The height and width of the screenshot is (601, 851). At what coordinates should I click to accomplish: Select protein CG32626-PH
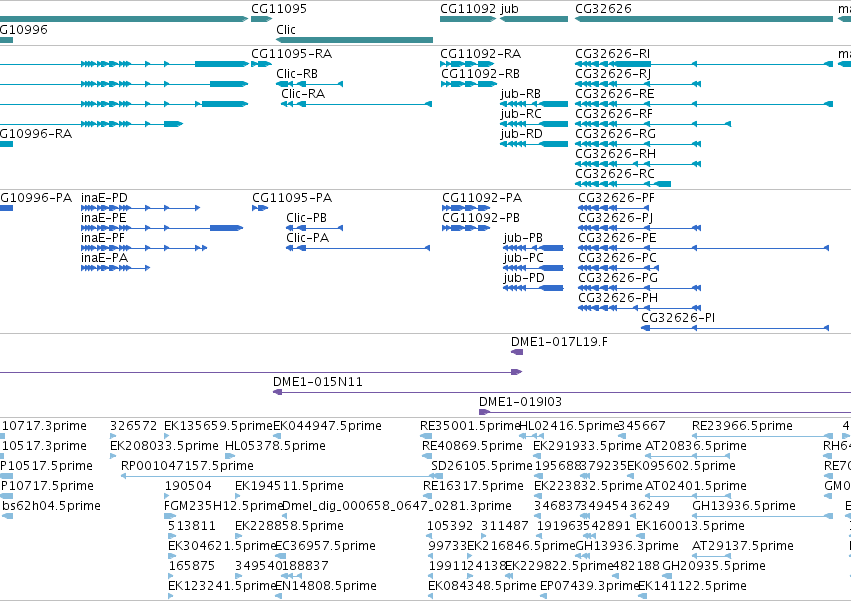618,299
